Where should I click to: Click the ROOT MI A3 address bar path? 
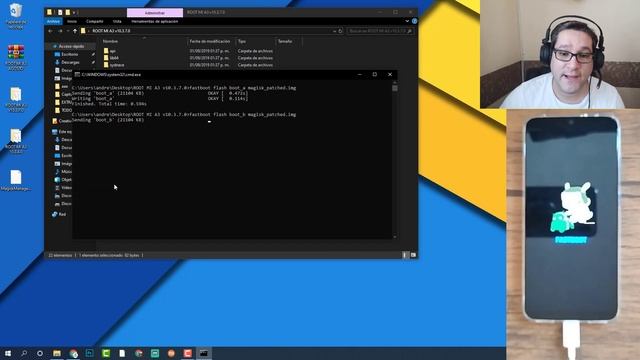point(111,31)
